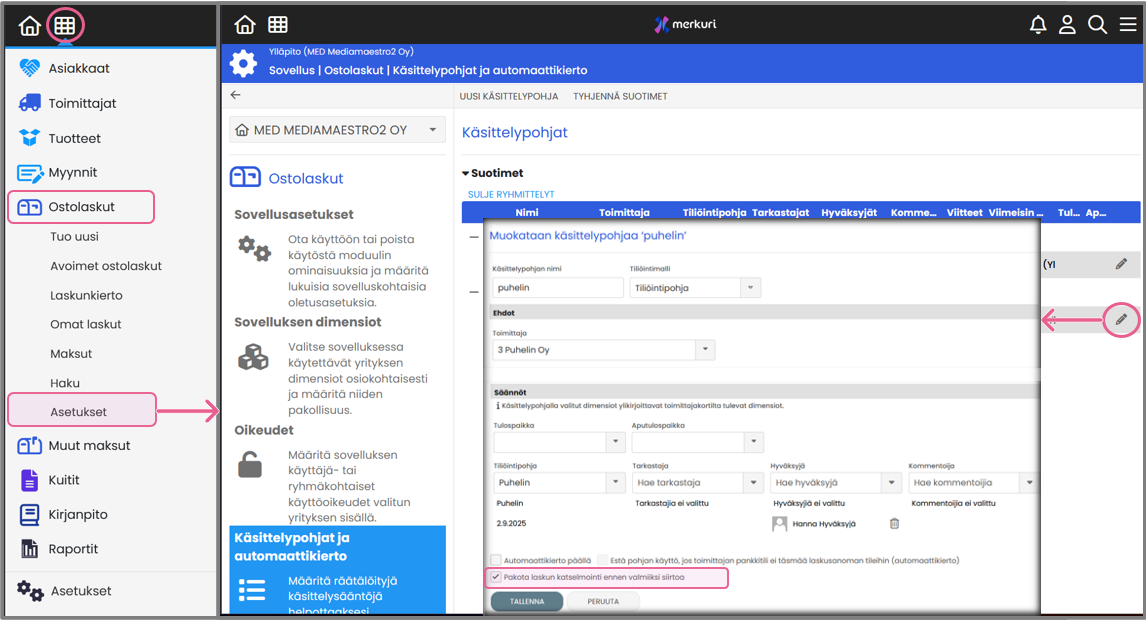
Task: Click the back arrow above company selector
Action: tap(236, 95)
